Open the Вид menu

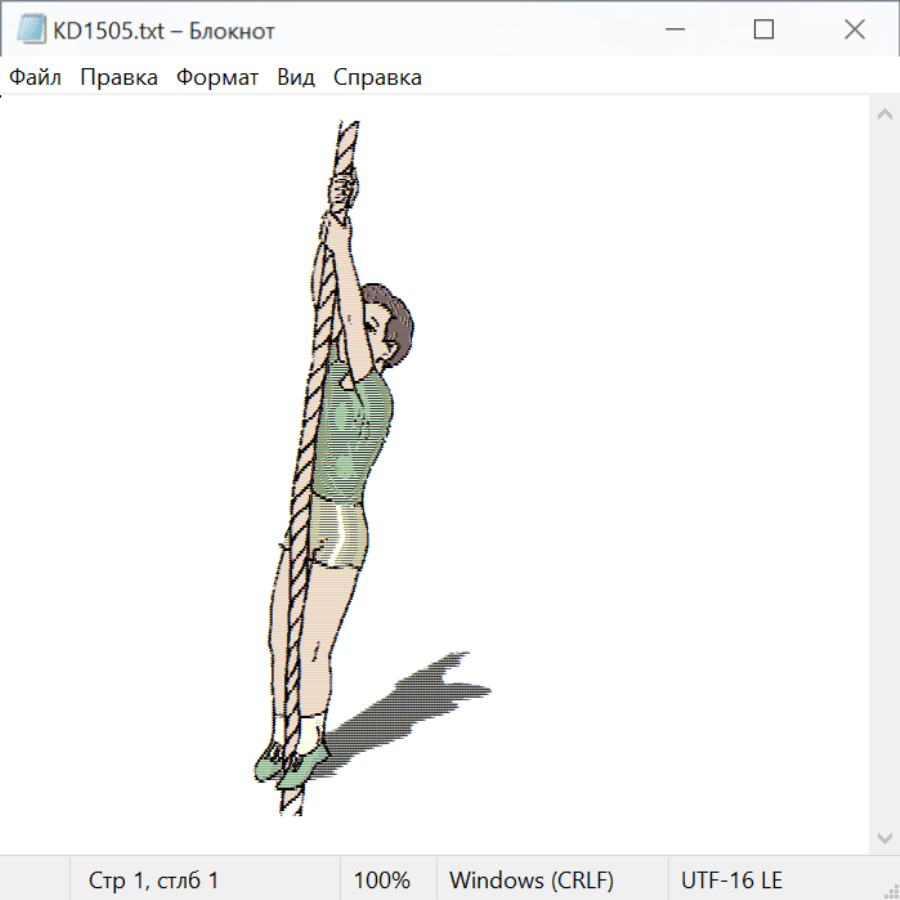[x=296, y=78]
